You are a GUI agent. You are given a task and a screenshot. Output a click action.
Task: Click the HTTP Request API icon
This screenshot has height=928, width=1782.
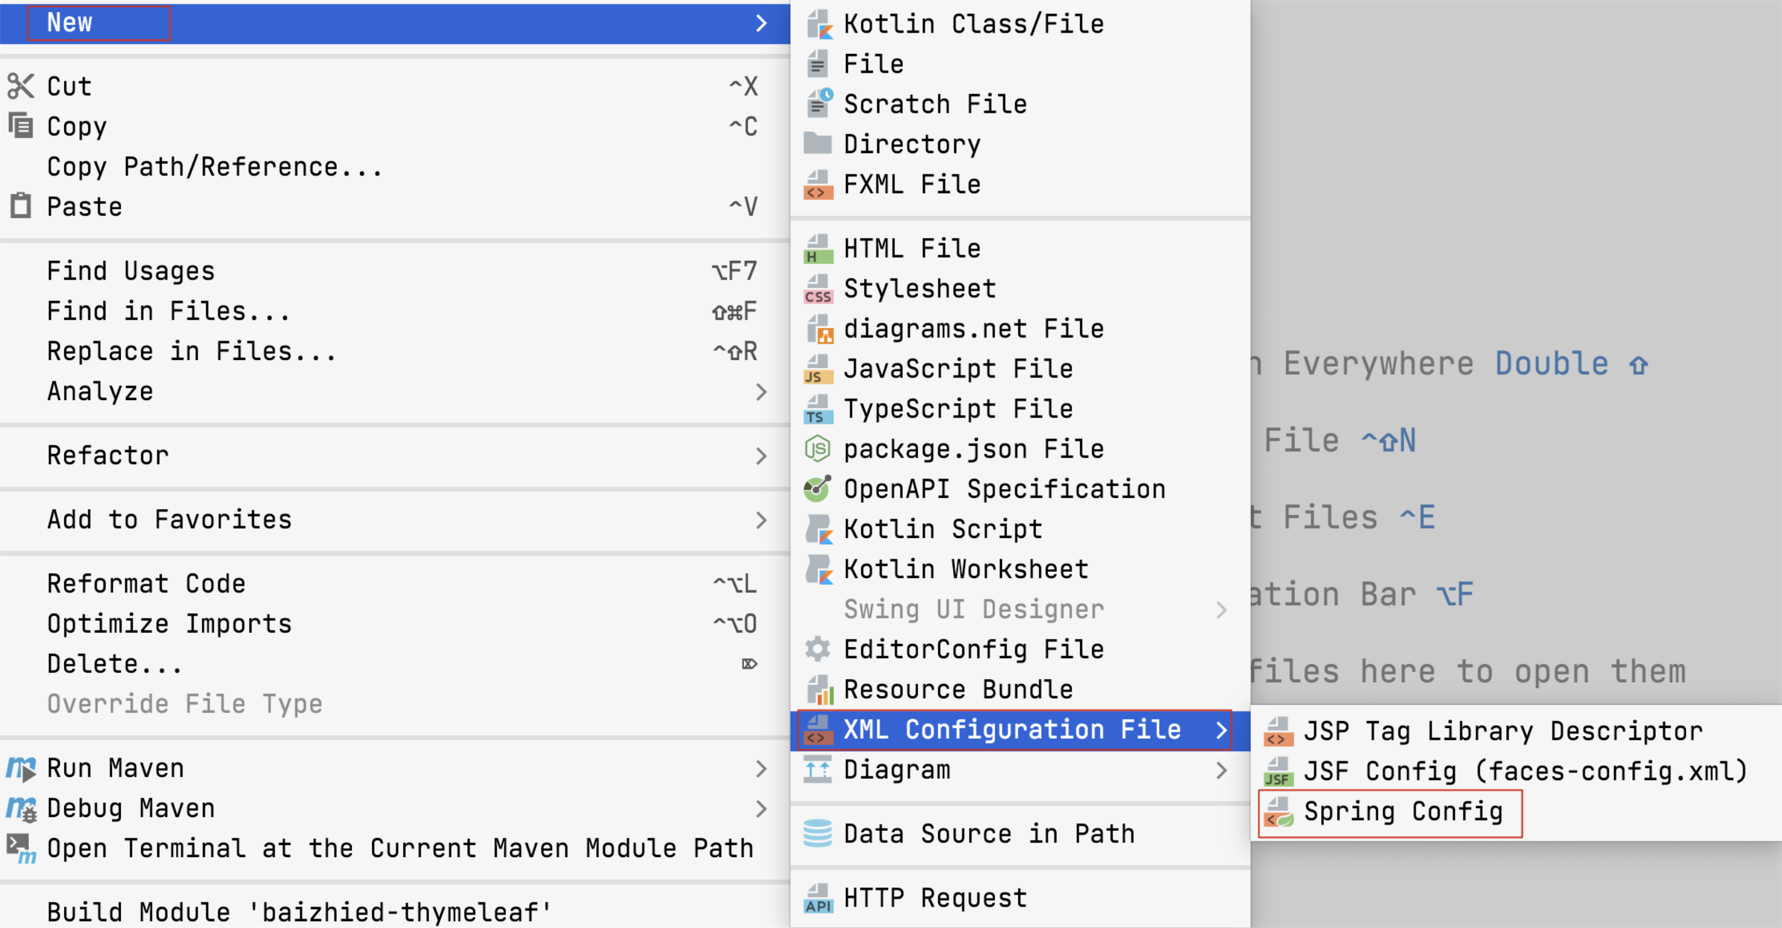click(x=818, y=898)
